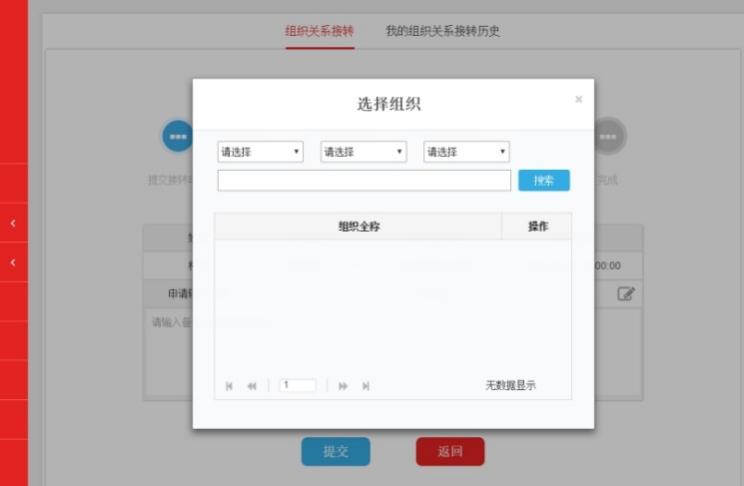
Task: Click the organization search text field
Action: (x=364, y=181)
